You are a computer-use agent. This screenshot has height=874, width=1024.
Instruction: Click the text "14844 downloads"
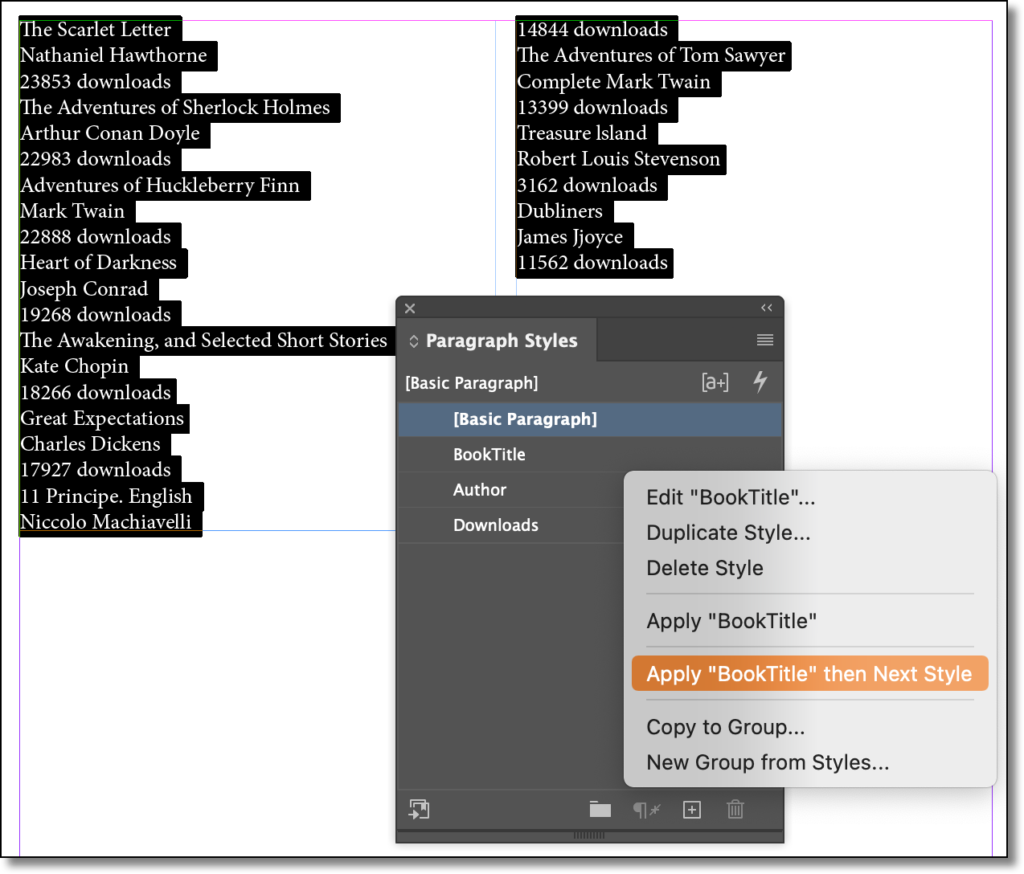592,29
